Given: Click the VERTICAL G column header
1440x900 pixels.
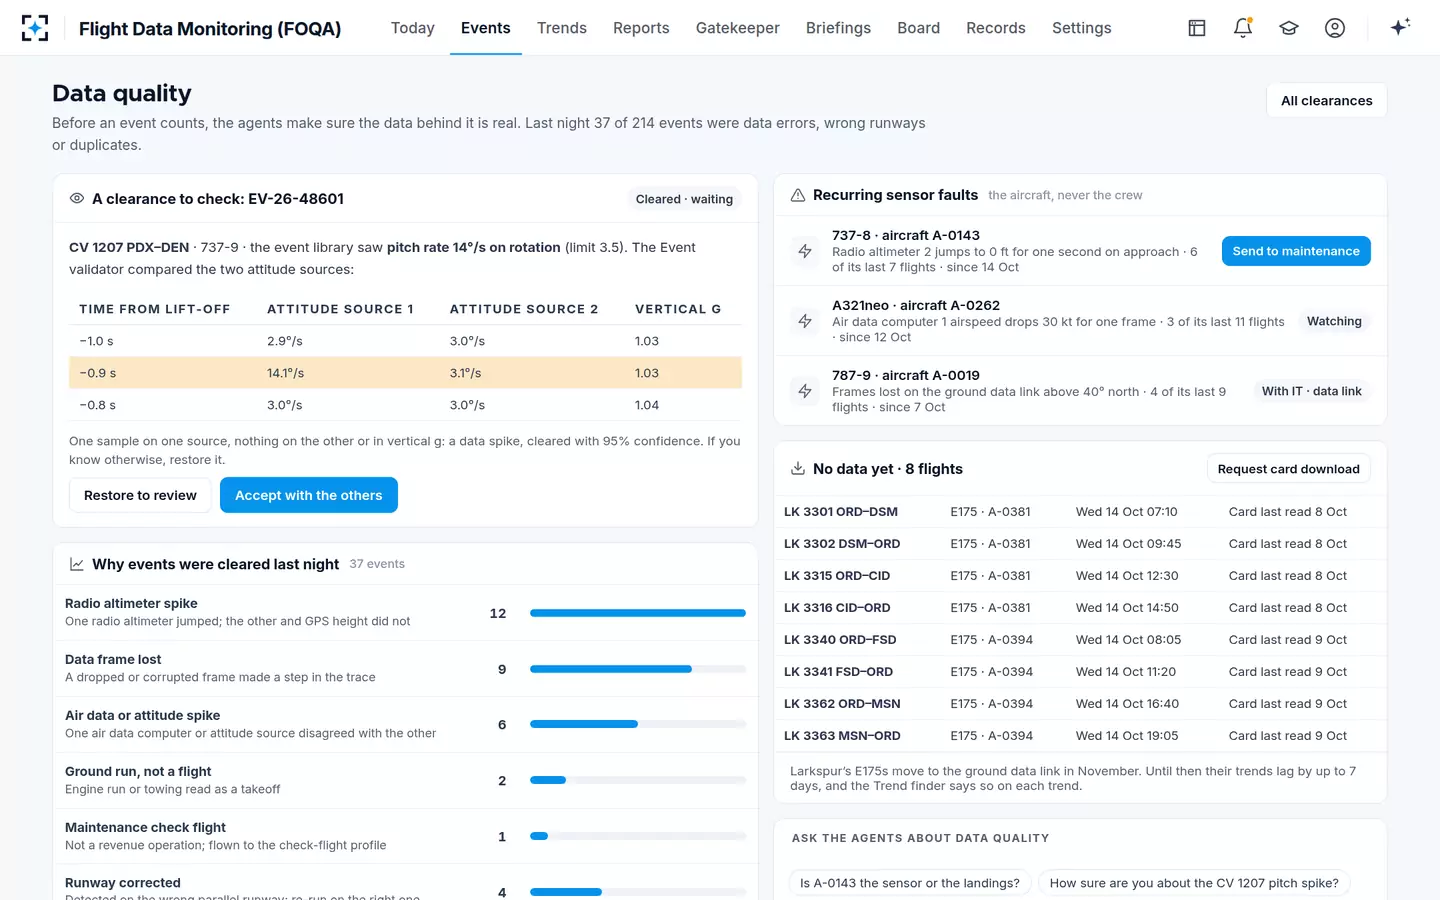Looking at the screenshot, I should click(678, 309).
